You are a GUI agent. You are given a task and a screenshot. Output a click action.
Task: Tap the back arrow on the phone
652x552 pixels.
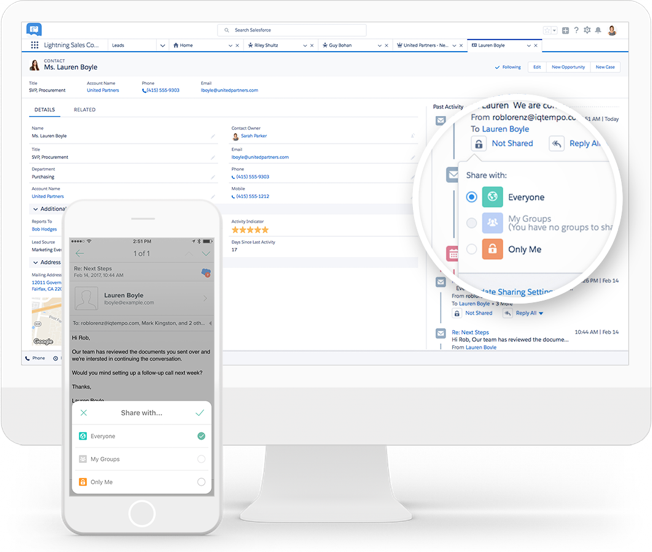click(80, 253)
